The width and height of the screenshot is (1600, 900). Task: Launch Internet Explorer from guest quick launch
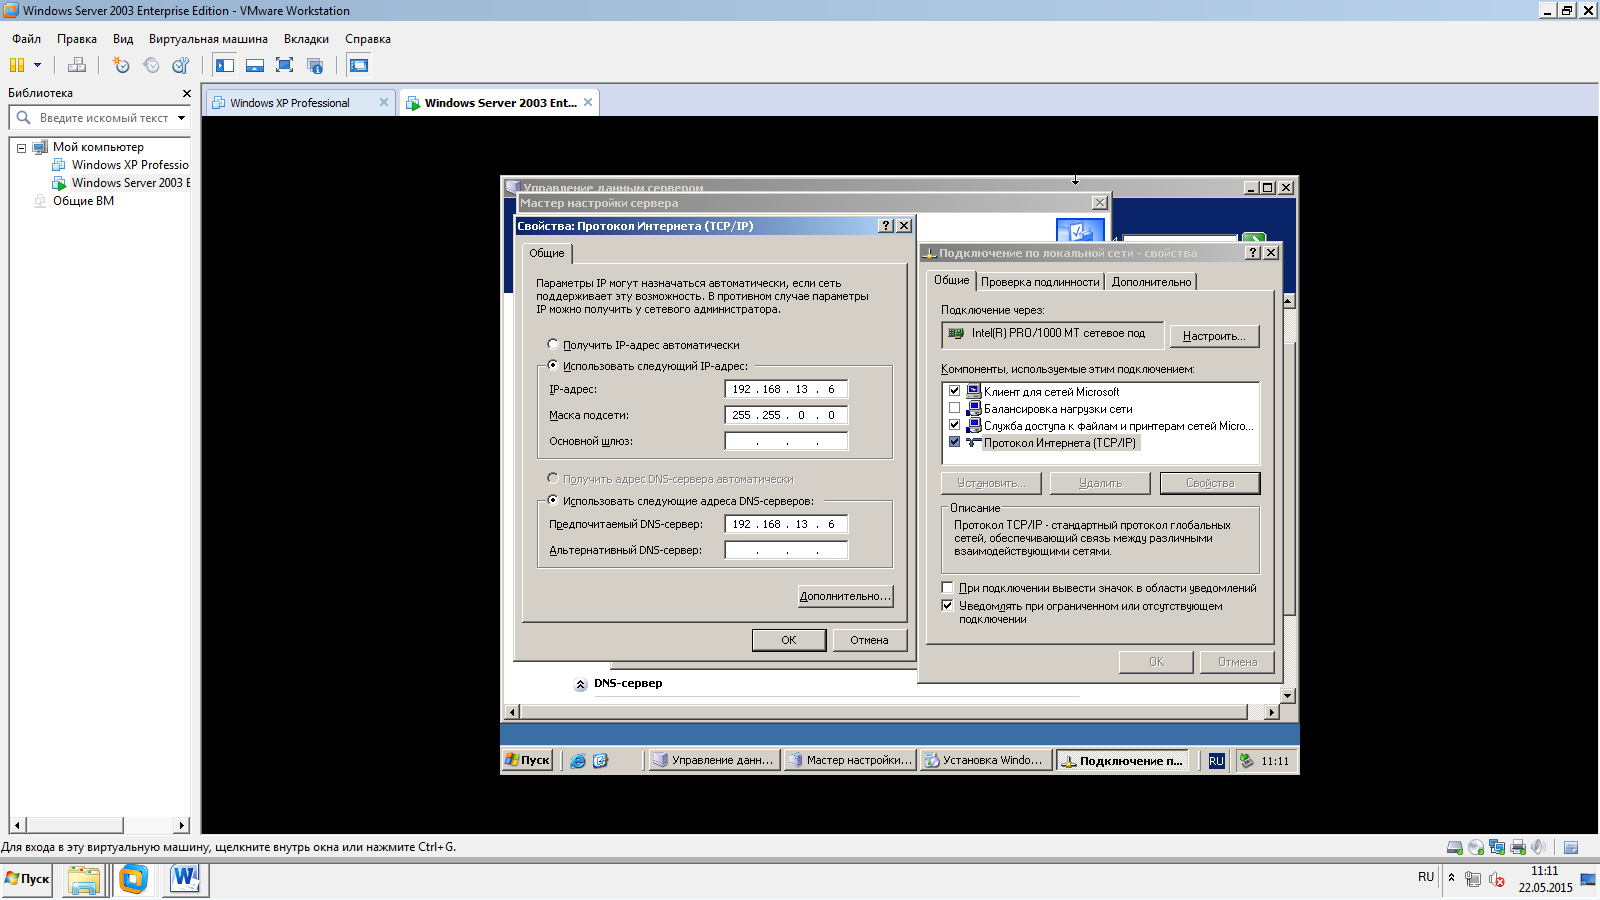pyautogui.click(x=578, y=761)
